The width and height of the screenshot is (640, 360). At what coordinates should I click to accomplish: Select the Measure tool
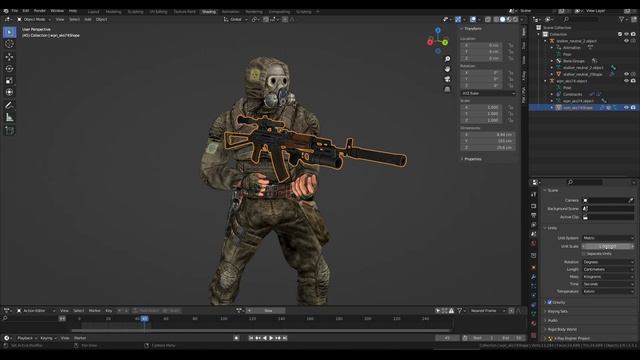9,118
